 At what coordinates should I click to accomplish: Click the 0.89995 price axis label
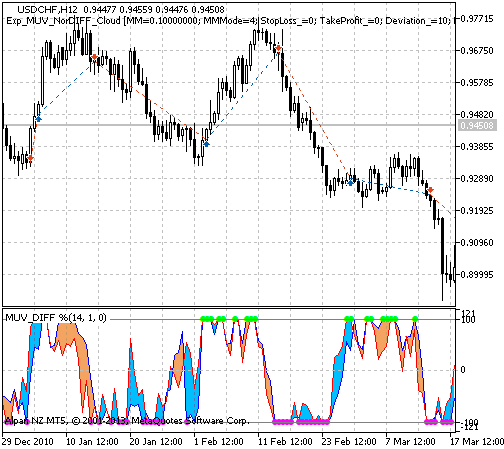(477, 275)
